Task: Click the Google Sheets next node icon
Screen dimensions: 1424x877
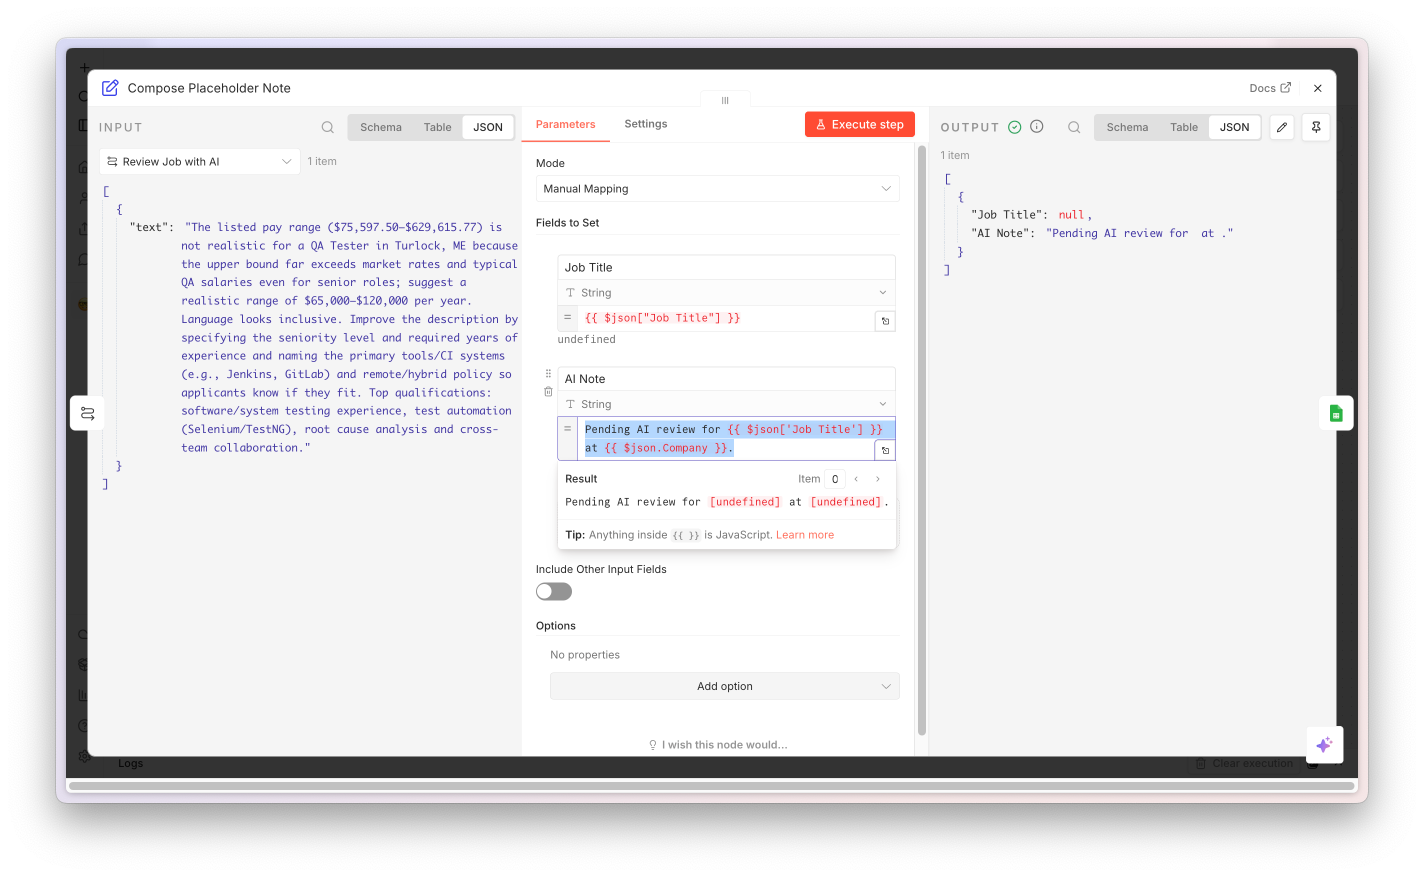Action: 1336,413
